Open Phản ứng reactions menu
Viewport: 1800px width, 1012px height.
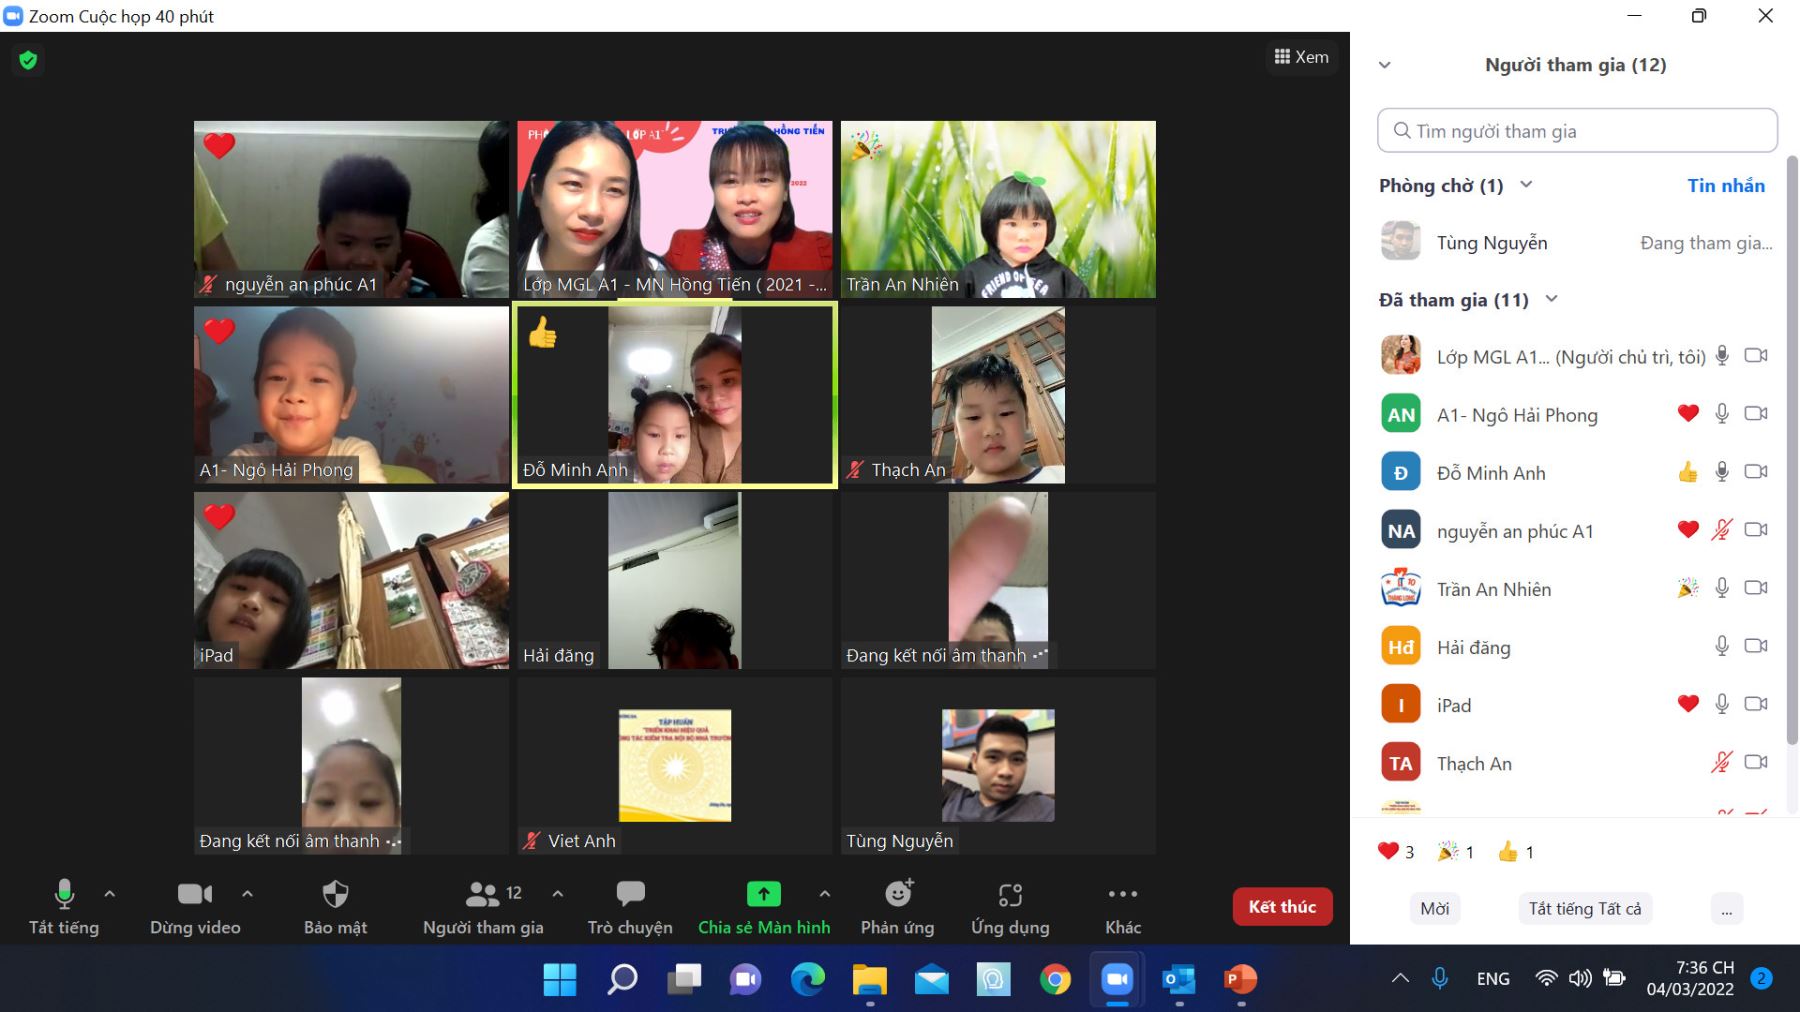tap(897, 895)
